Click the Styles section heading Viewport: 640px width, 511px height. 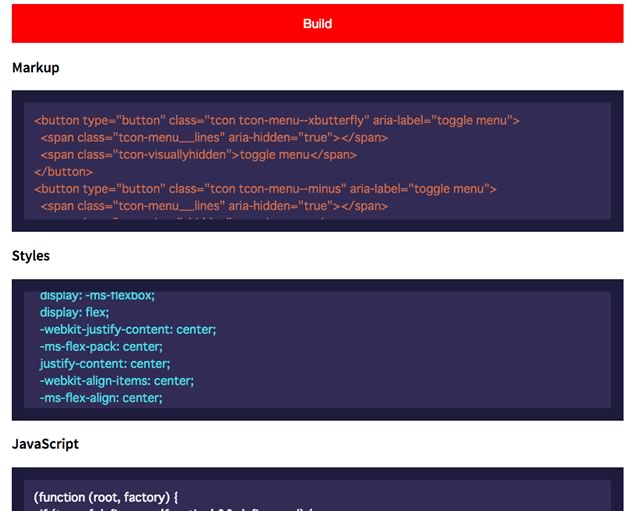click(31, 256)
